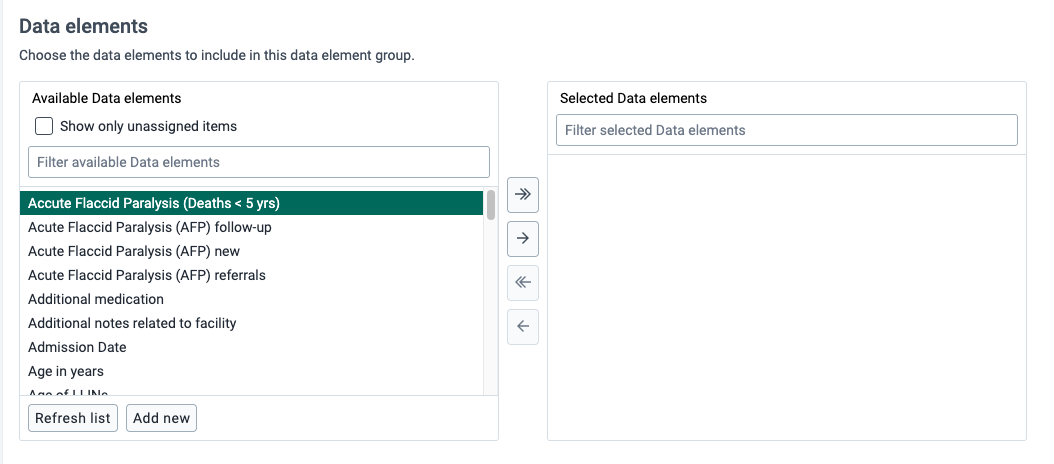
Task: Select Acute Flaccid Paralysis (AFP) follow-up item
Action: pos(251,227)
